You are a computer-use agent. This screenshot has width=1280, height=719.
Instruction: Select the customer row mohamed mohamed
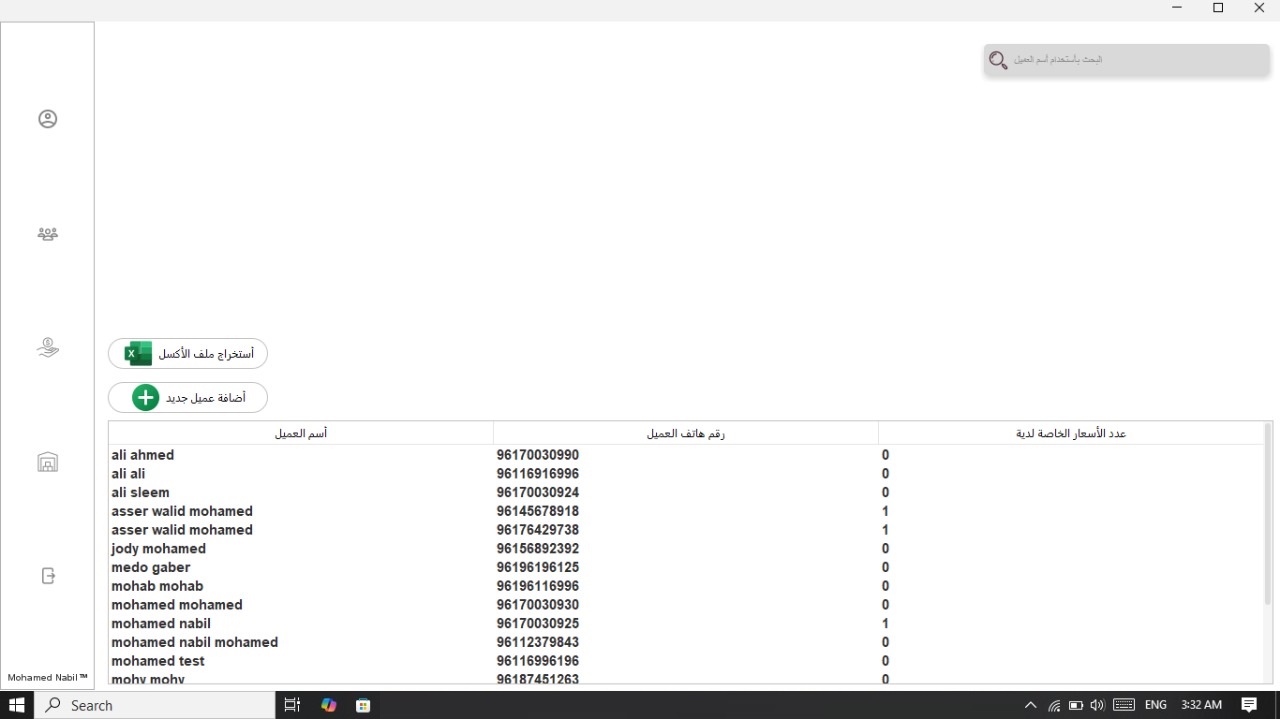click(x=686, y=605)
